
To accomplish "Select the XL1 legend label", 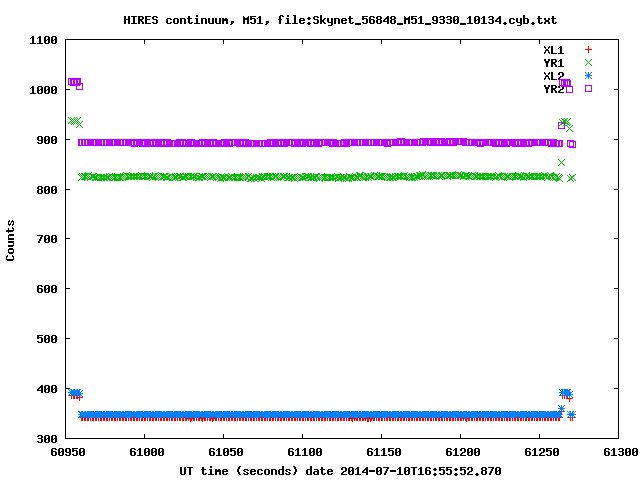I will [x=553, y=50].
